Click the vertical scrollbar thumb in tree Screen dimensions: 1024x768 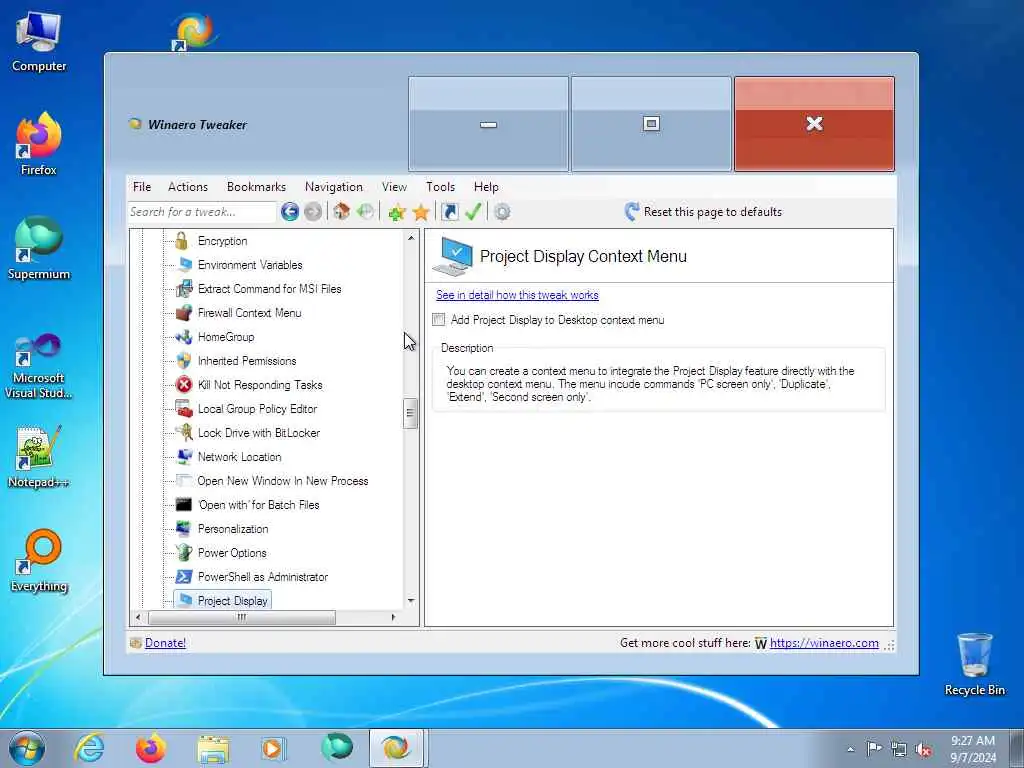point(411,413)
